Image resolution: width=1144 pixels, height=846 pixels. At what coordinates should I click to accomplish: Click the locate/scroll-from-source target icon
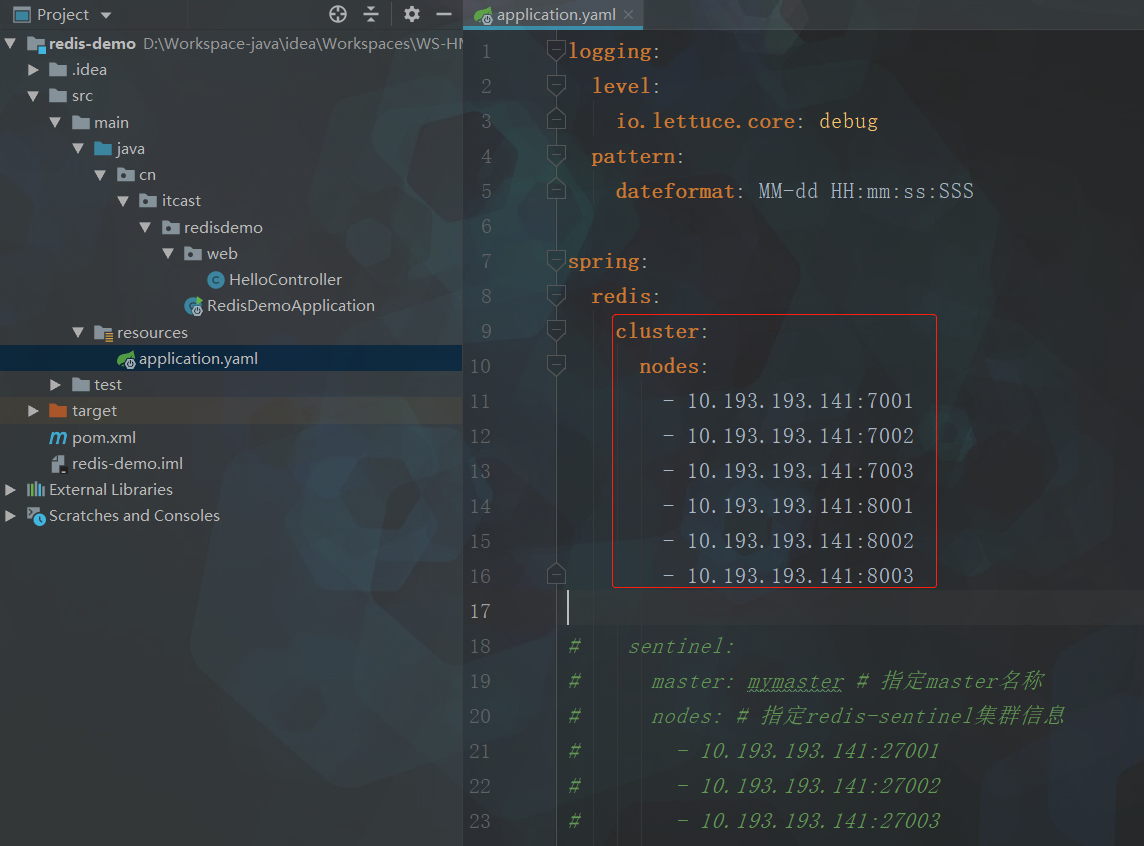tap(338, 14)
